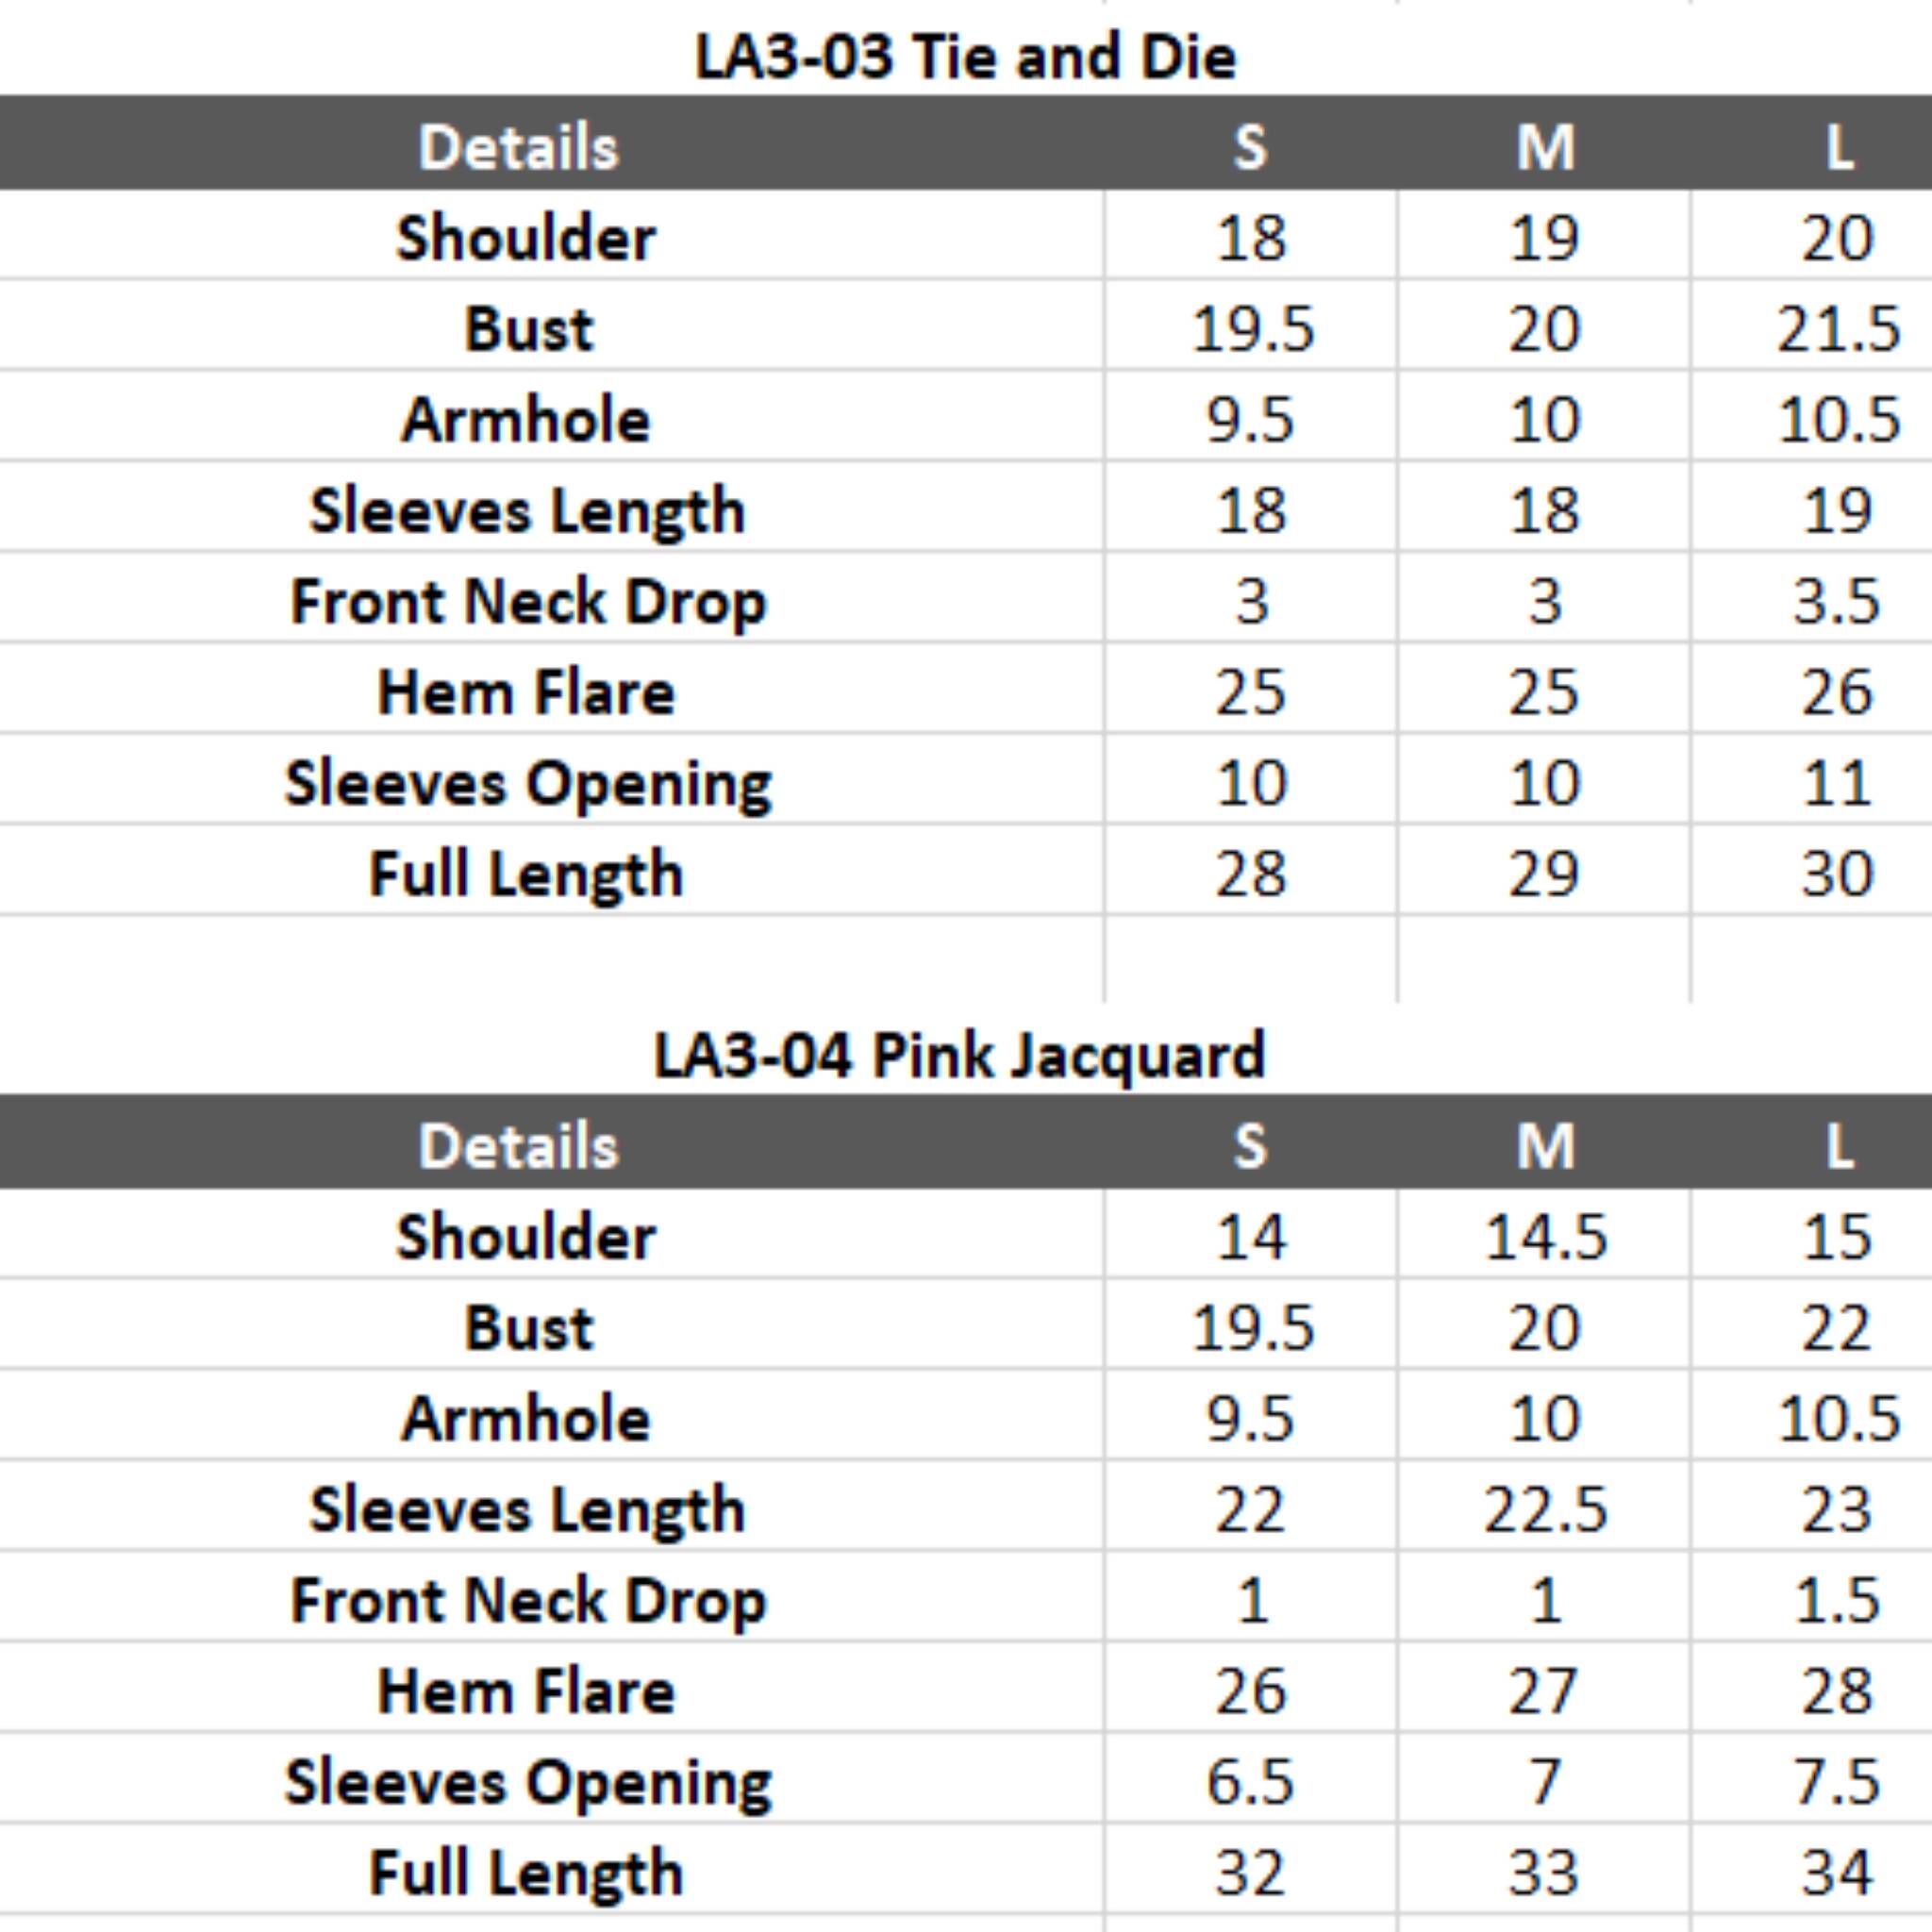The height and width of the screenshot is (1932, 1932).
Task: Click Pink Jacquard Bust value 22
Action: pyautogui.click(x=1837, y=1328)
